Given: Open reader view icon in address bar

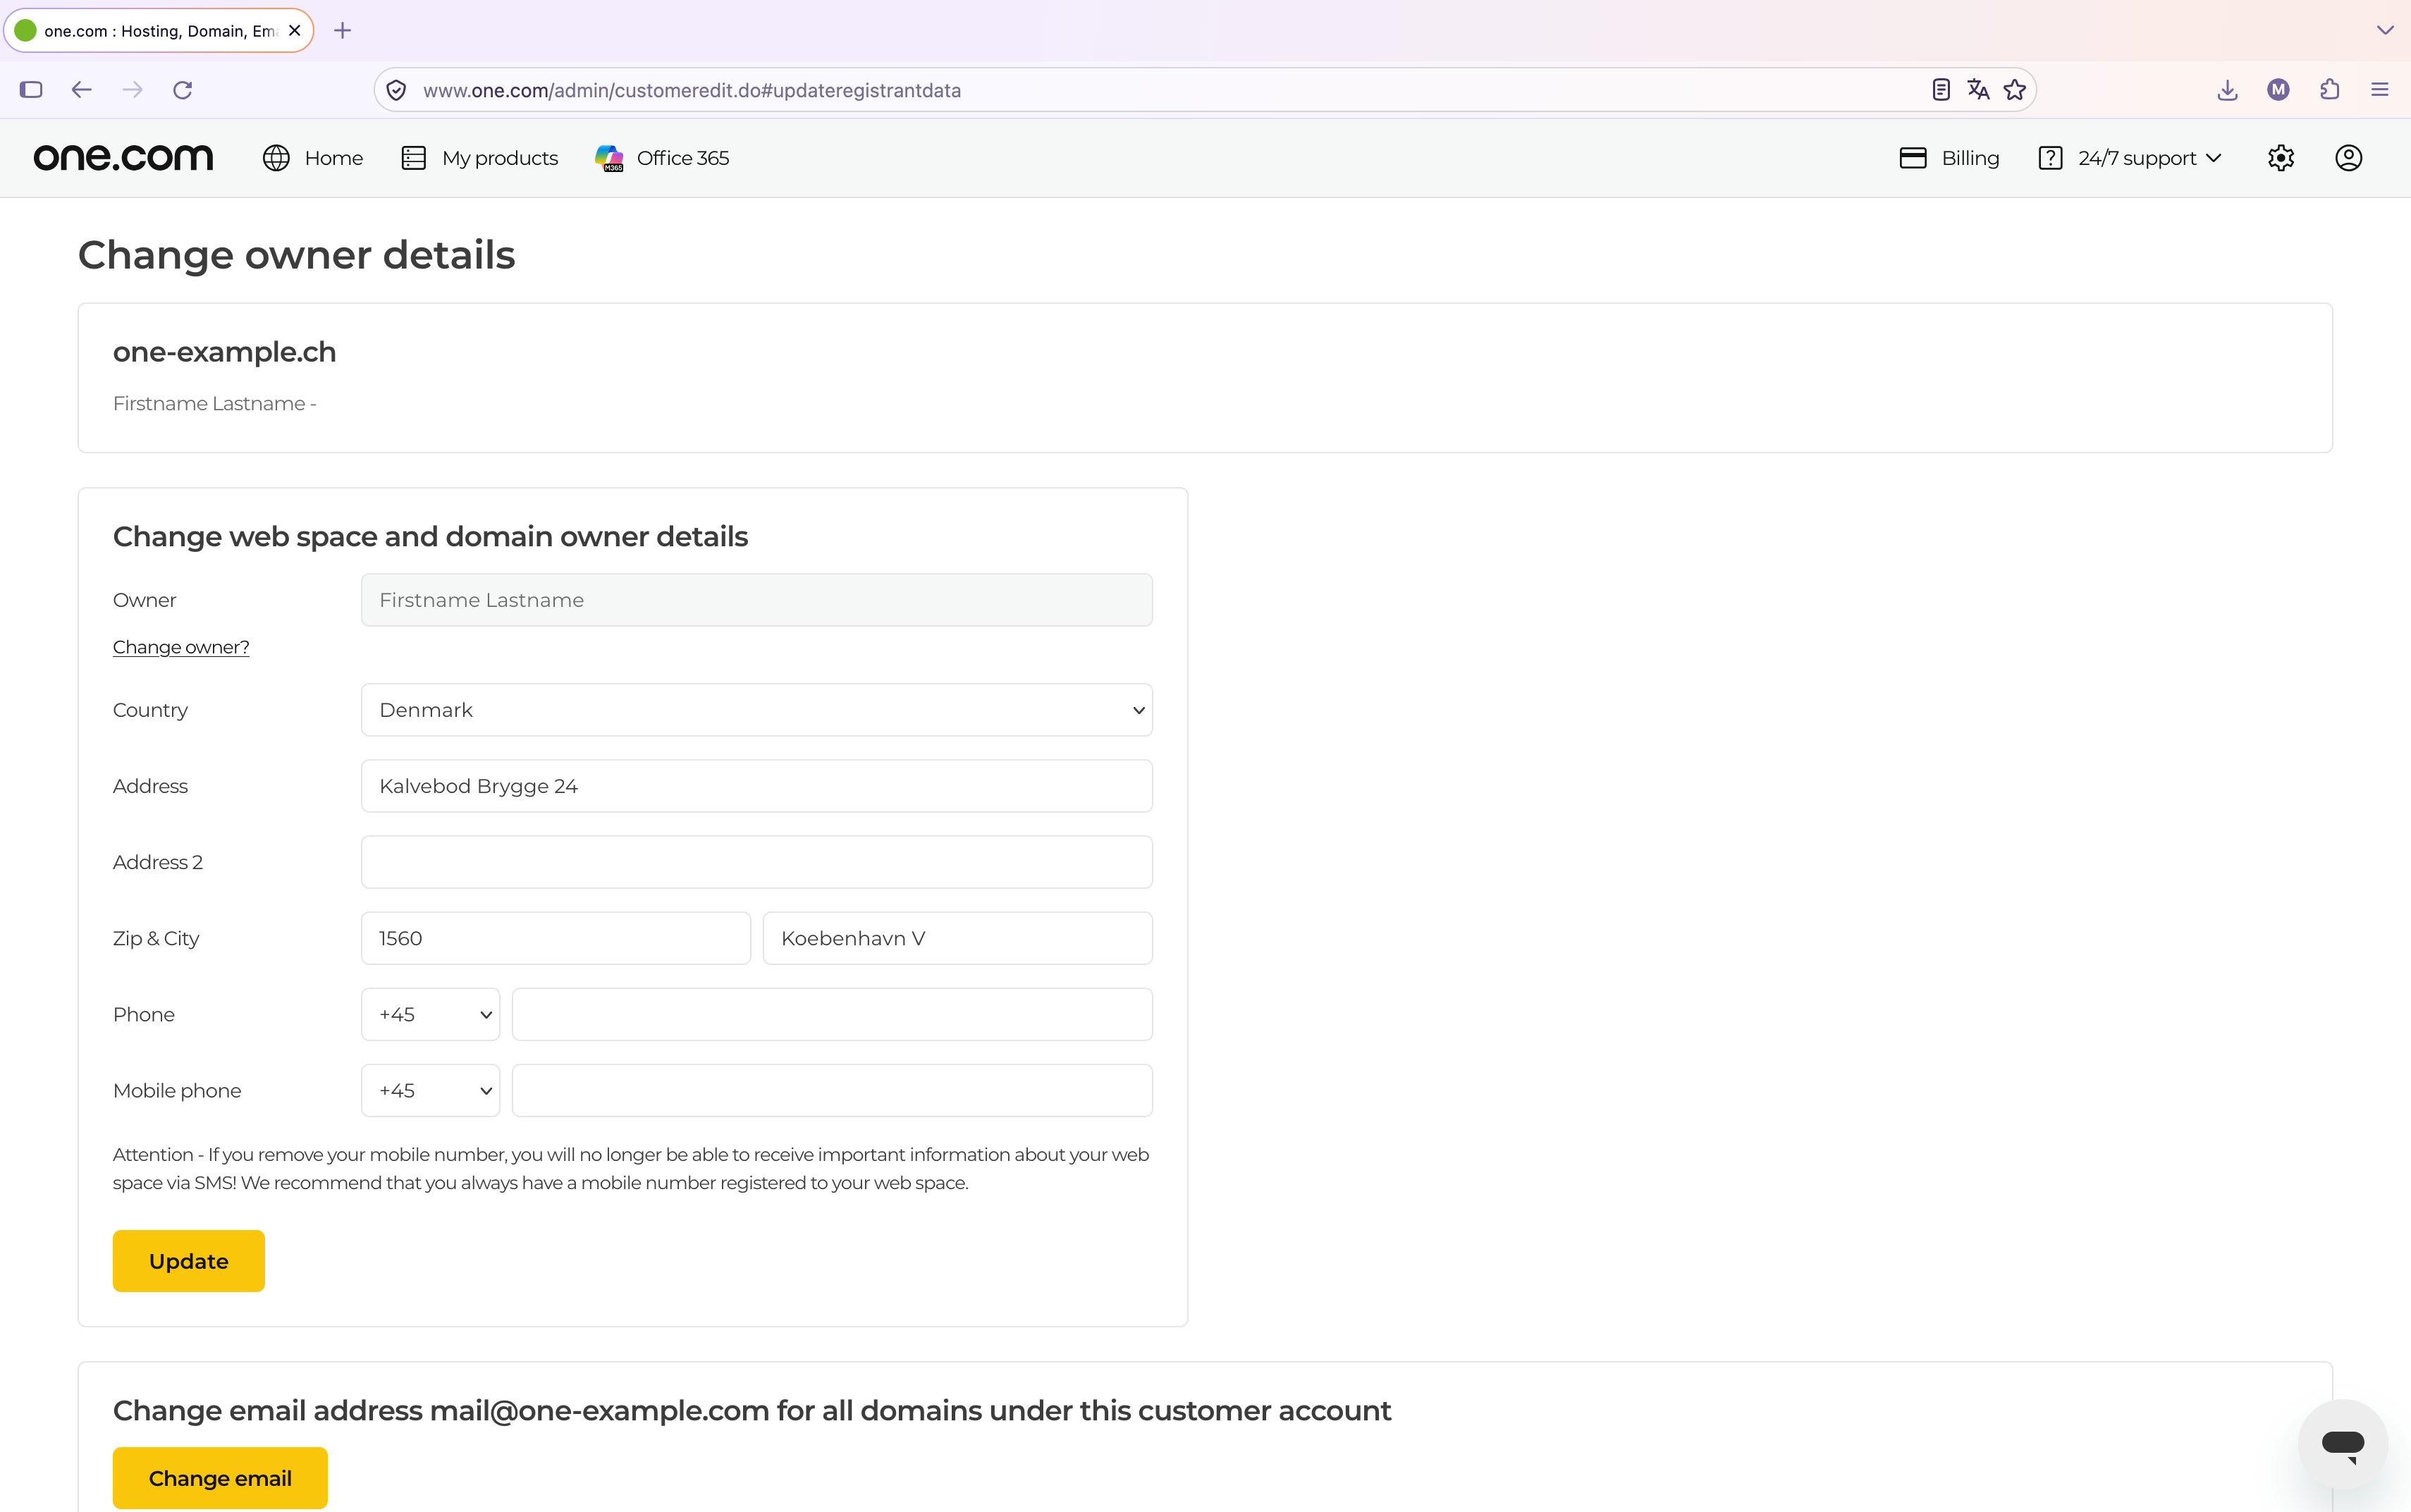Looking at the screenshot, I should point(1940,90).
